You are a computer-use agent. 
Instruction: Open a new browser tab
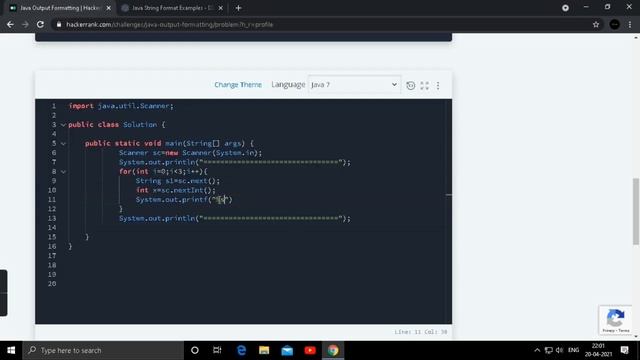pyautogui.click(x=238, y=8)
